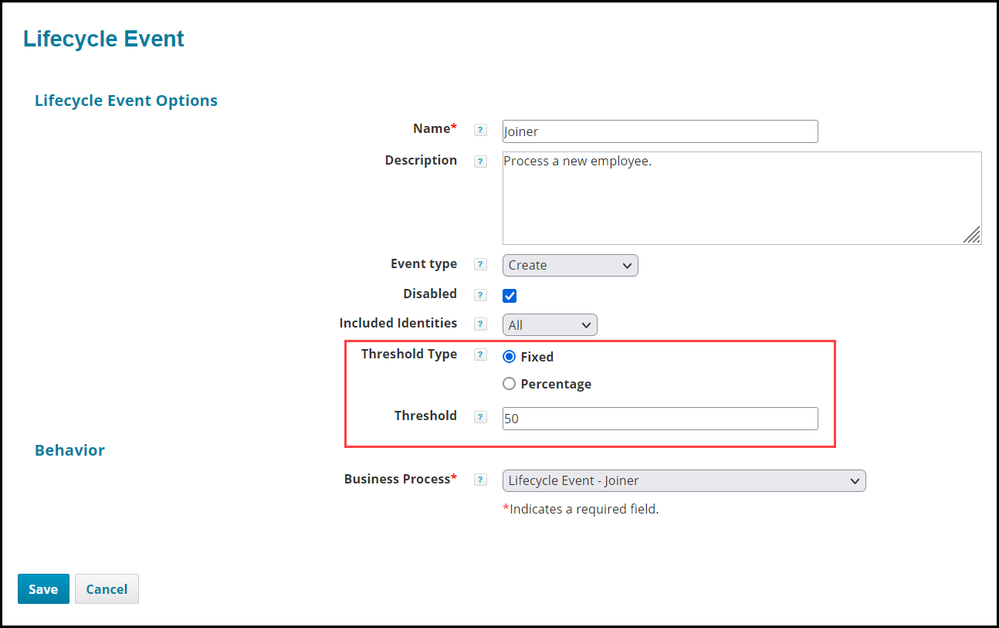Screen dimensions: 999x628
Task: Show help for the Disabled option
Action: point(480,295)
